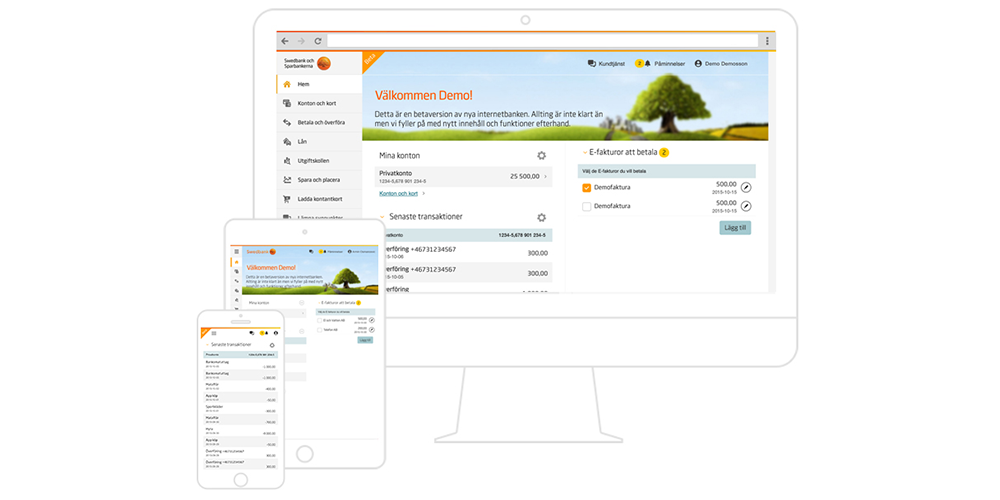Check the Telefon AB checkbox on the tablet
Screen dimensions: 1000x500
[x=320, y=330]
